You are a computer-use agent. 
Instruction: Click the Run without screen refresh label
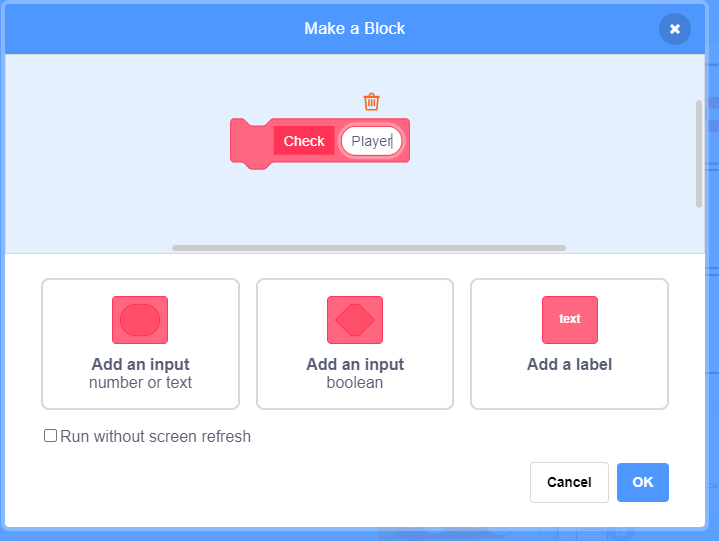click(155, 436)
